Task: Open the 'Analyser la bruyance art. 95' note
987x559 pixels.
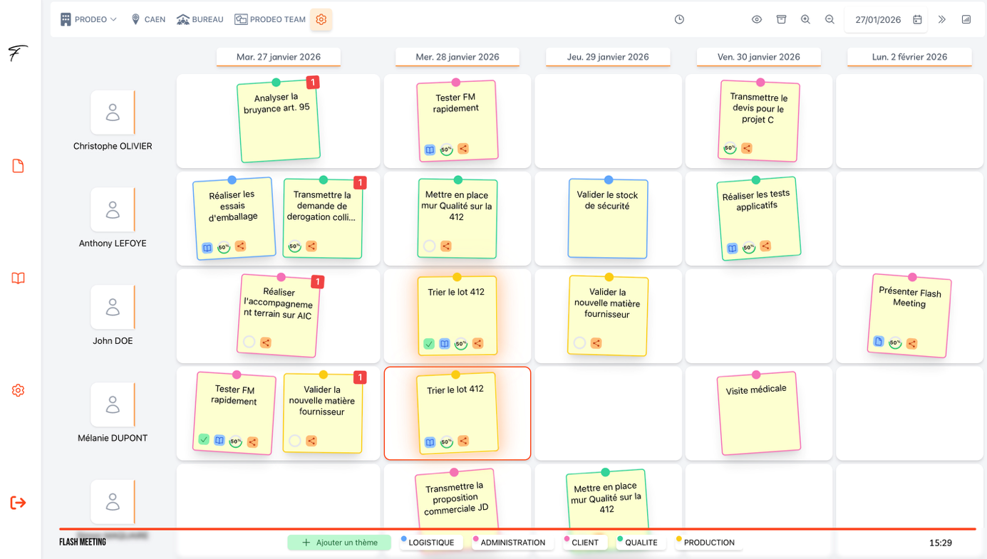Action: point(278,121)
